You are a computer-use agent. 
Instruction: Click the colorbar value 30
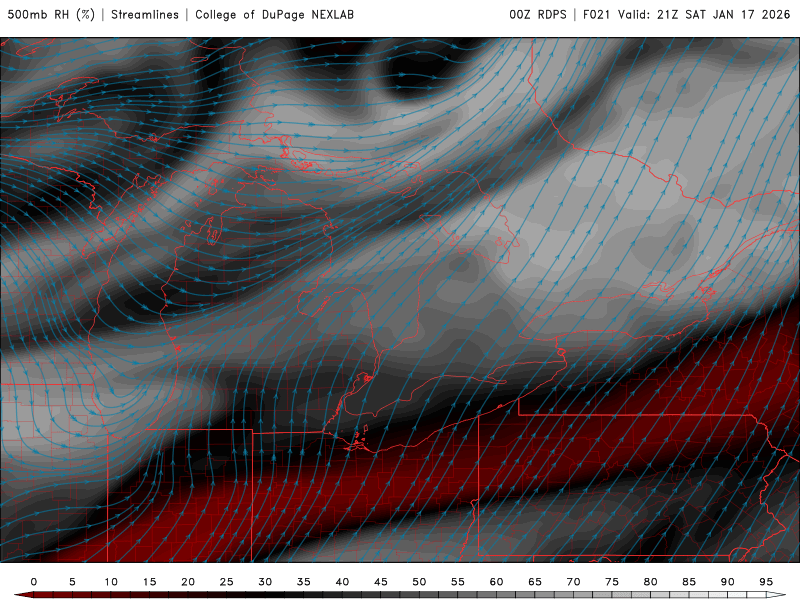coord(265,582)
